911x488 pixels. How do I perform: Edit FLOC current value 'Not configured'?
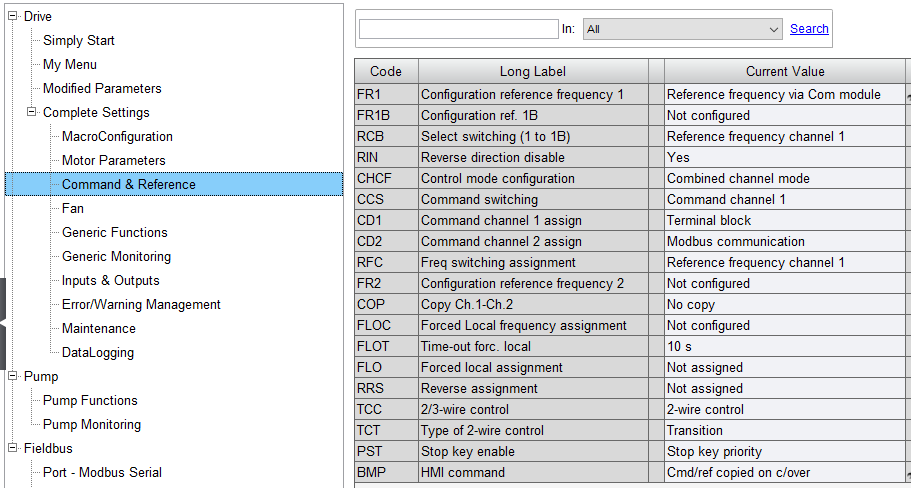785,325
